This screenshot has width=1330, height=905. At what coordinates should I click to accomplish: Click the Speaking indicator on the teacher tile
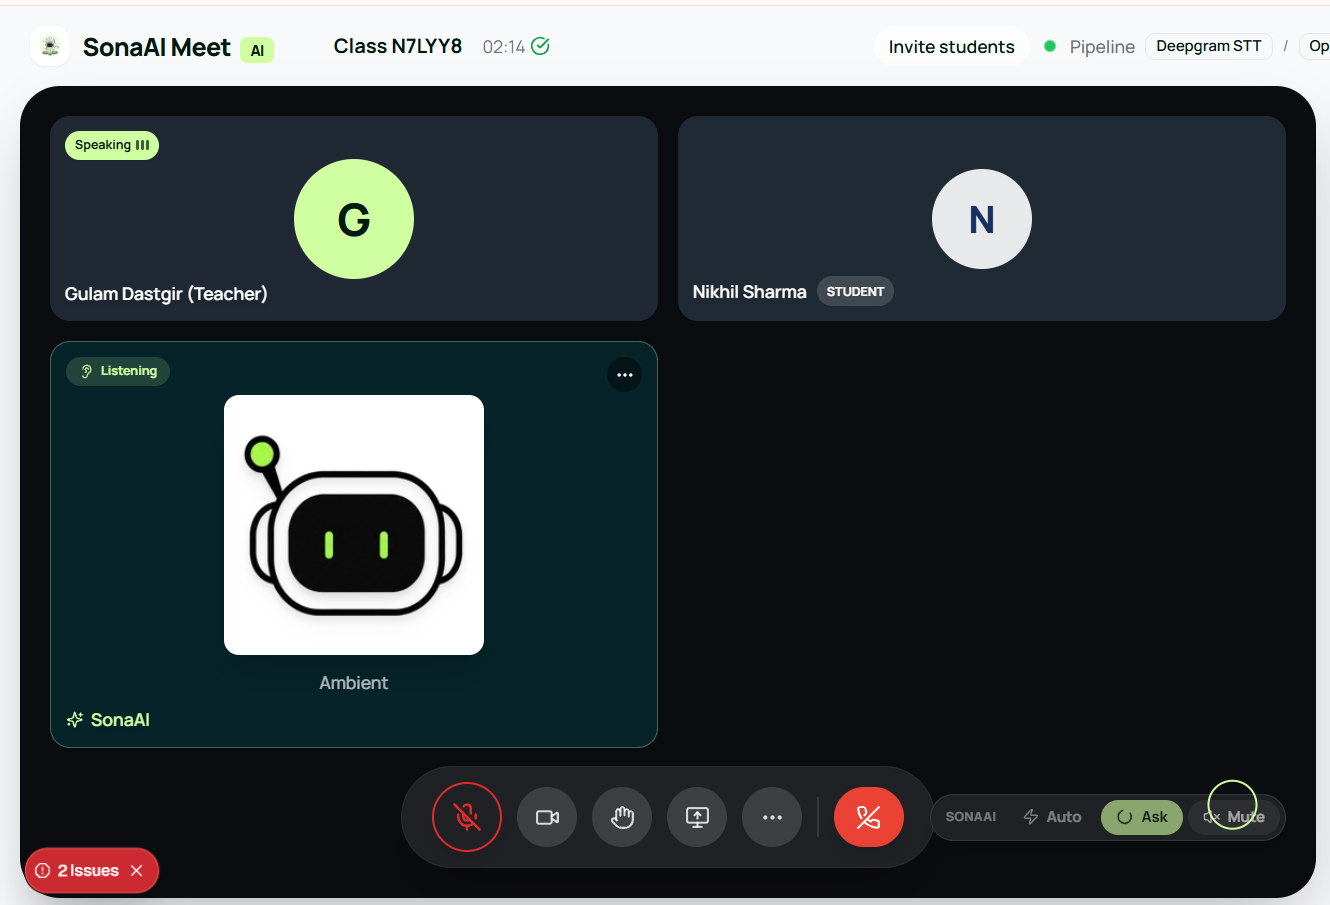coord(112,145)
